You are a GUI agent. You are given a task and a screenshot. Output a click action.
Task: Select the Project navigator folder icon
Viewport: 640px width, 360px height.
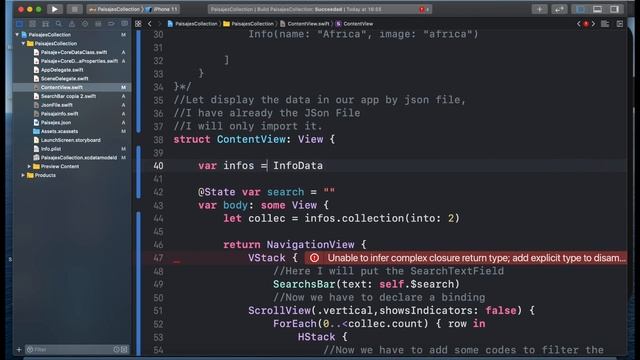19,24
